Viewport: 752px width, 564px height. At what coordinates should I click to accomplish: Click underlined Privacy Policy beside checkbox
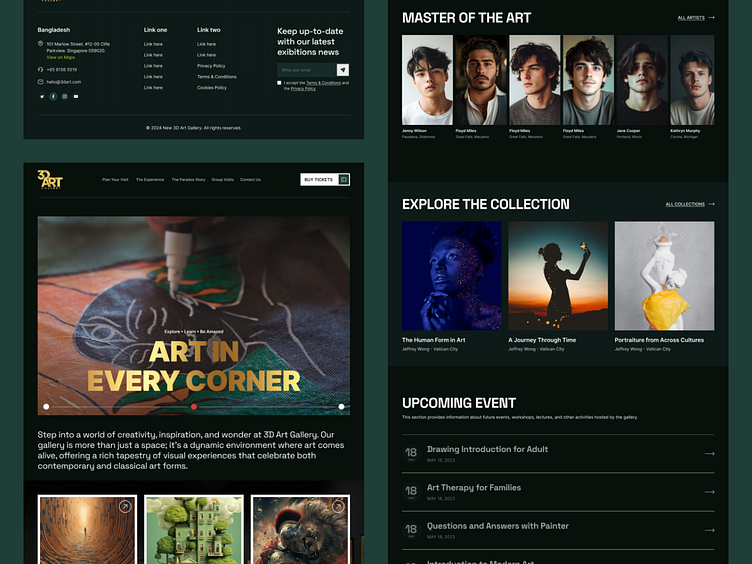point(303,89)
